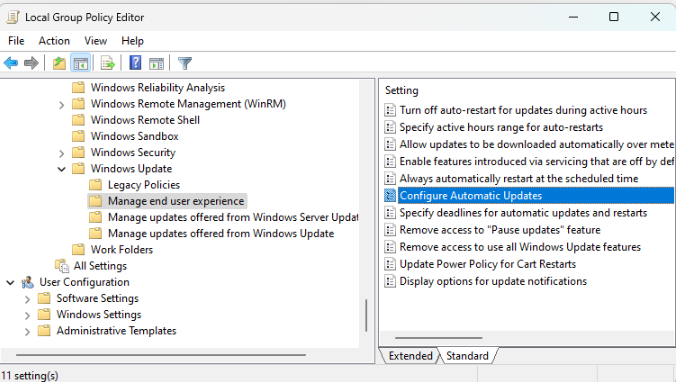
Task: Click the User Configuration icon
Action: (x=28, y=282)
